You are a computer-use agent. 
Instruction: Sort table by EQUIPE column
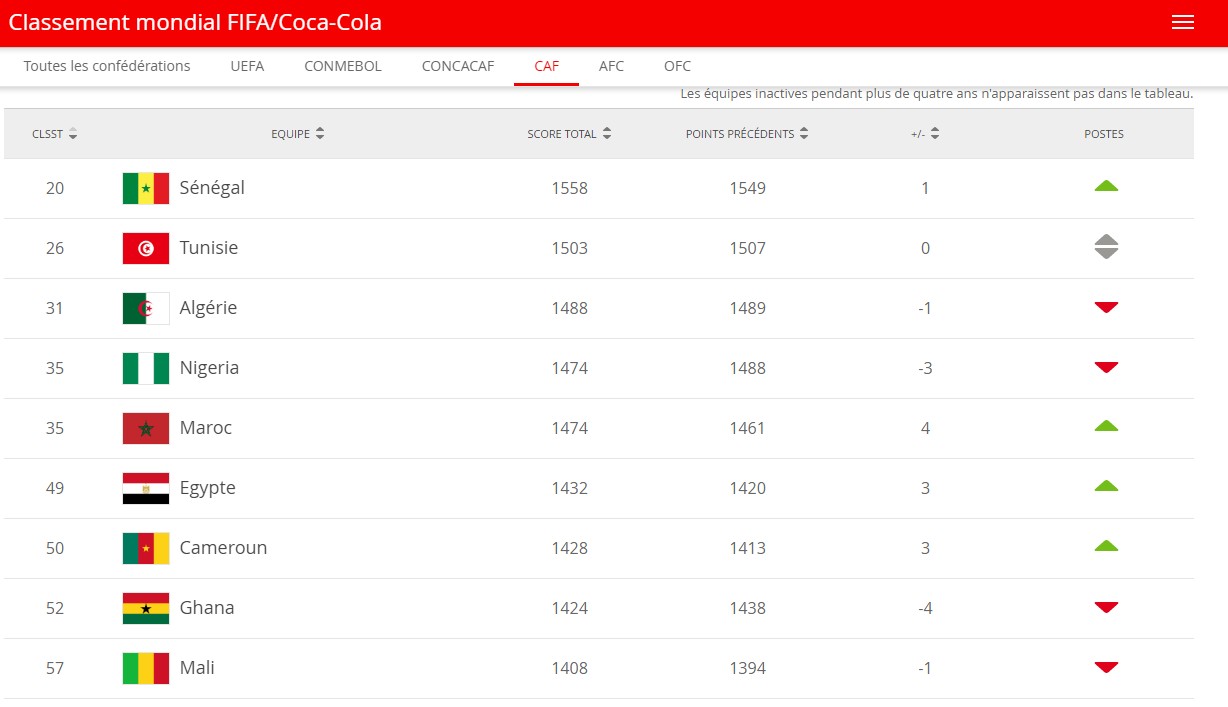pyautogui.click(x=298, y=134)
